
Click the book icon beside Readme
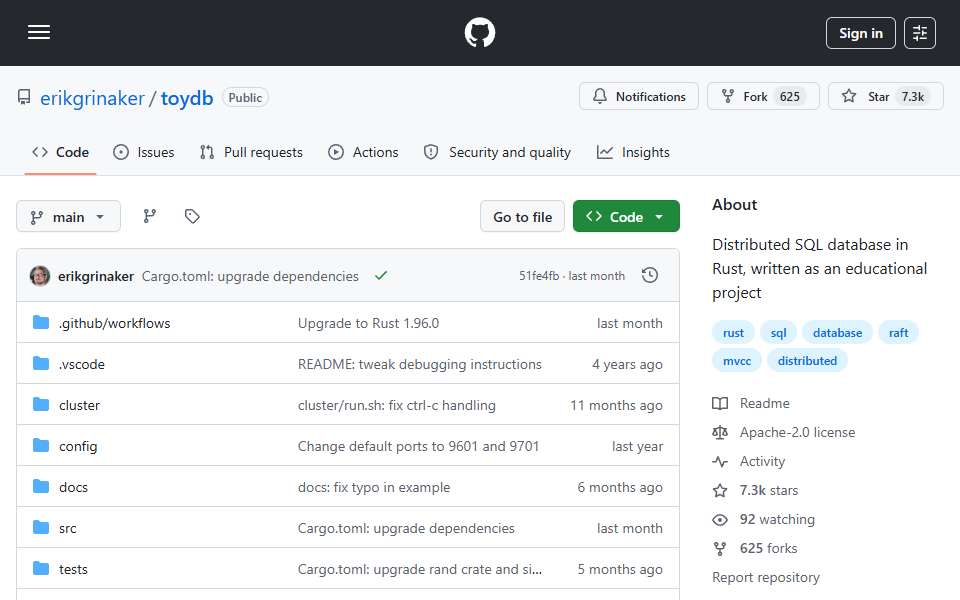pyautogui.click(x=720, y=403)
